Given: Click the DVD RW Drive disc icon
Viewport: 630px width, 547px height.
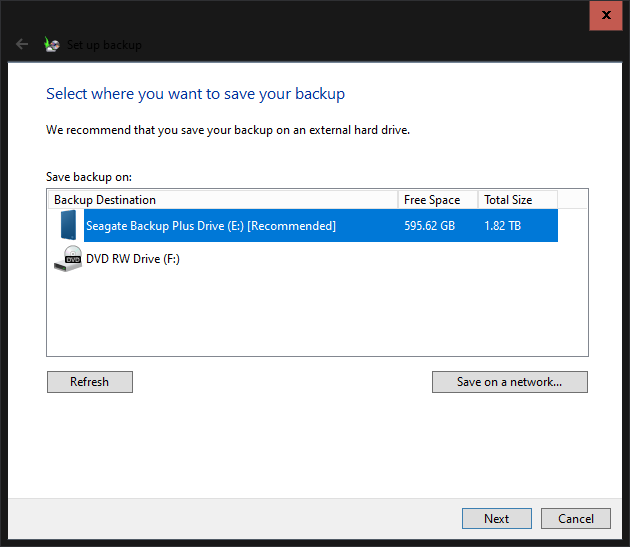Looking at the screenshot, I should 67,259.
